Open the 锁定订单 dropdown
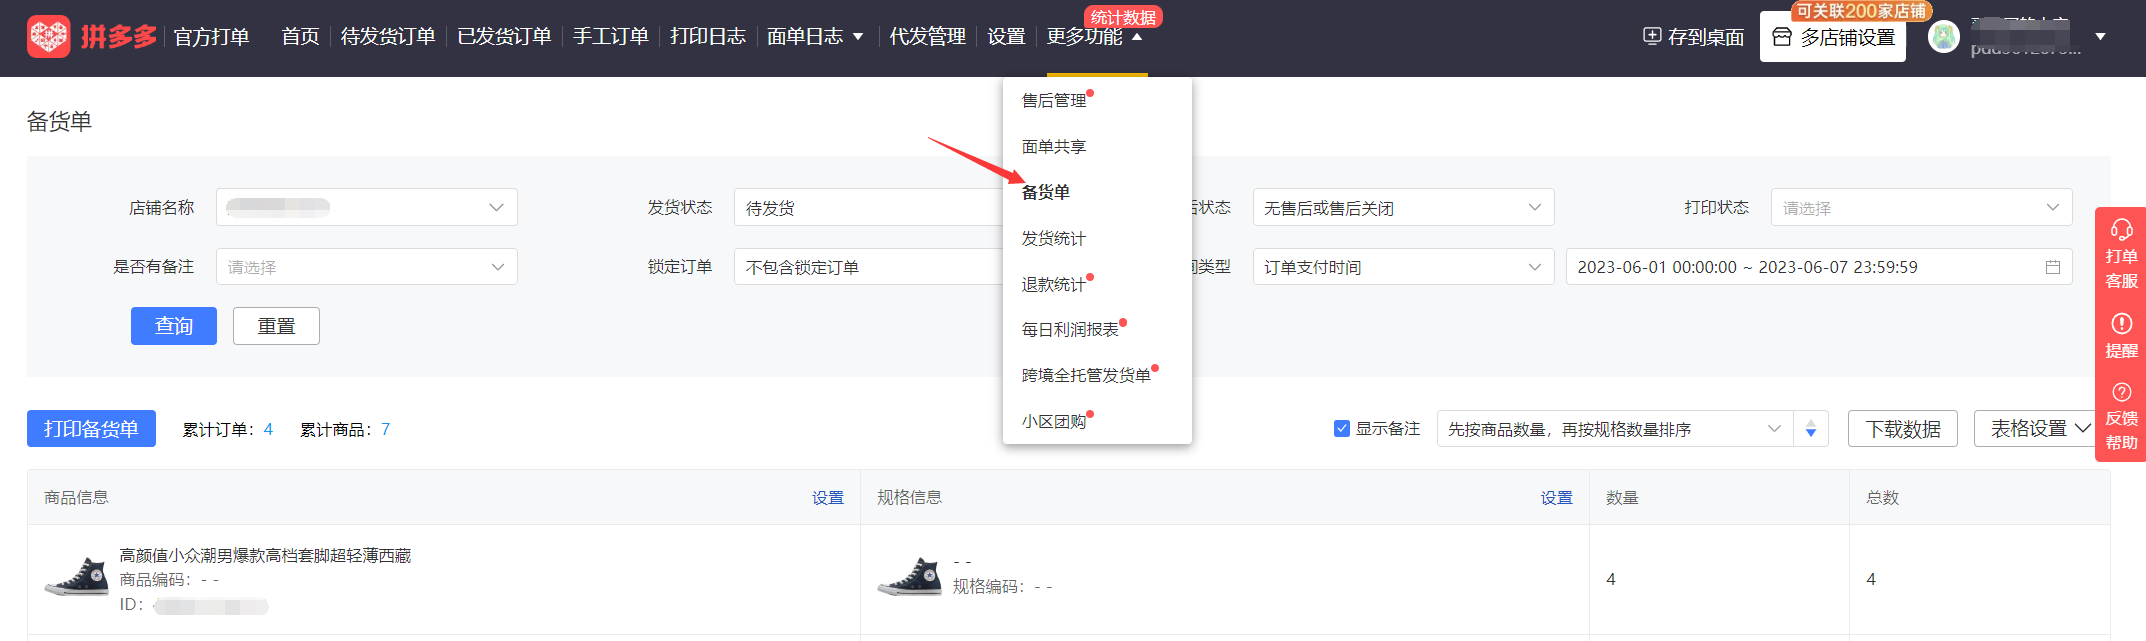The height and width of the screenshot is (641, 2146). click(868, 267)
